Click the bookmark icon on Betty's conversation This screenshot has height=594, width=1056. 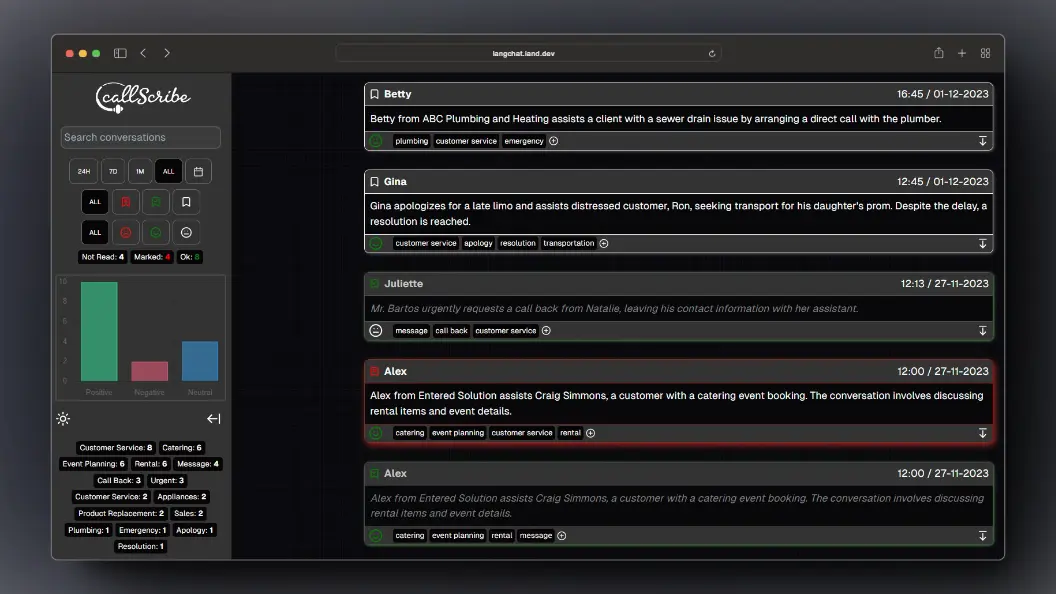point(375,94)
